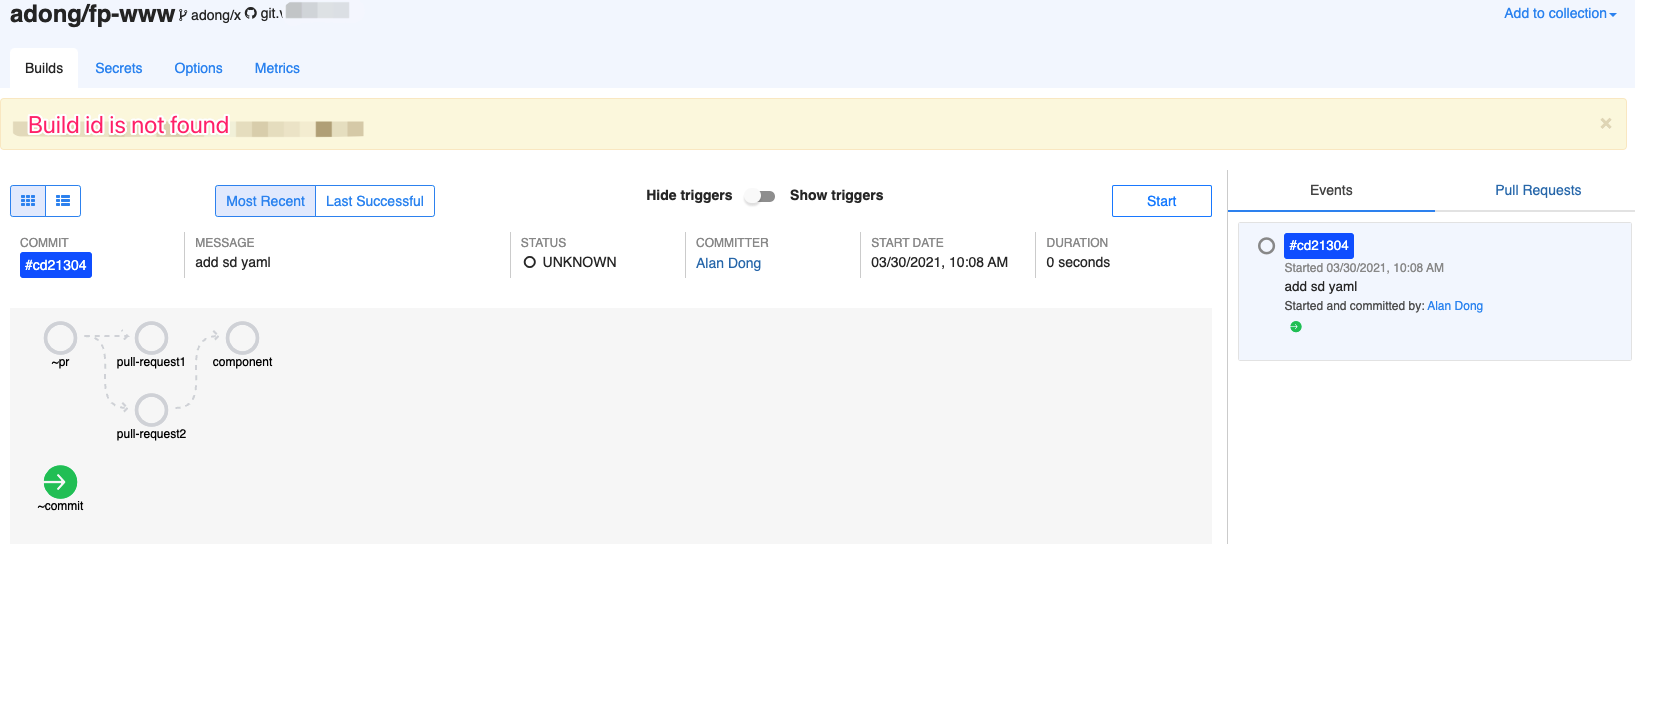
Task: Open the Options tab
Action: (198, 68)
